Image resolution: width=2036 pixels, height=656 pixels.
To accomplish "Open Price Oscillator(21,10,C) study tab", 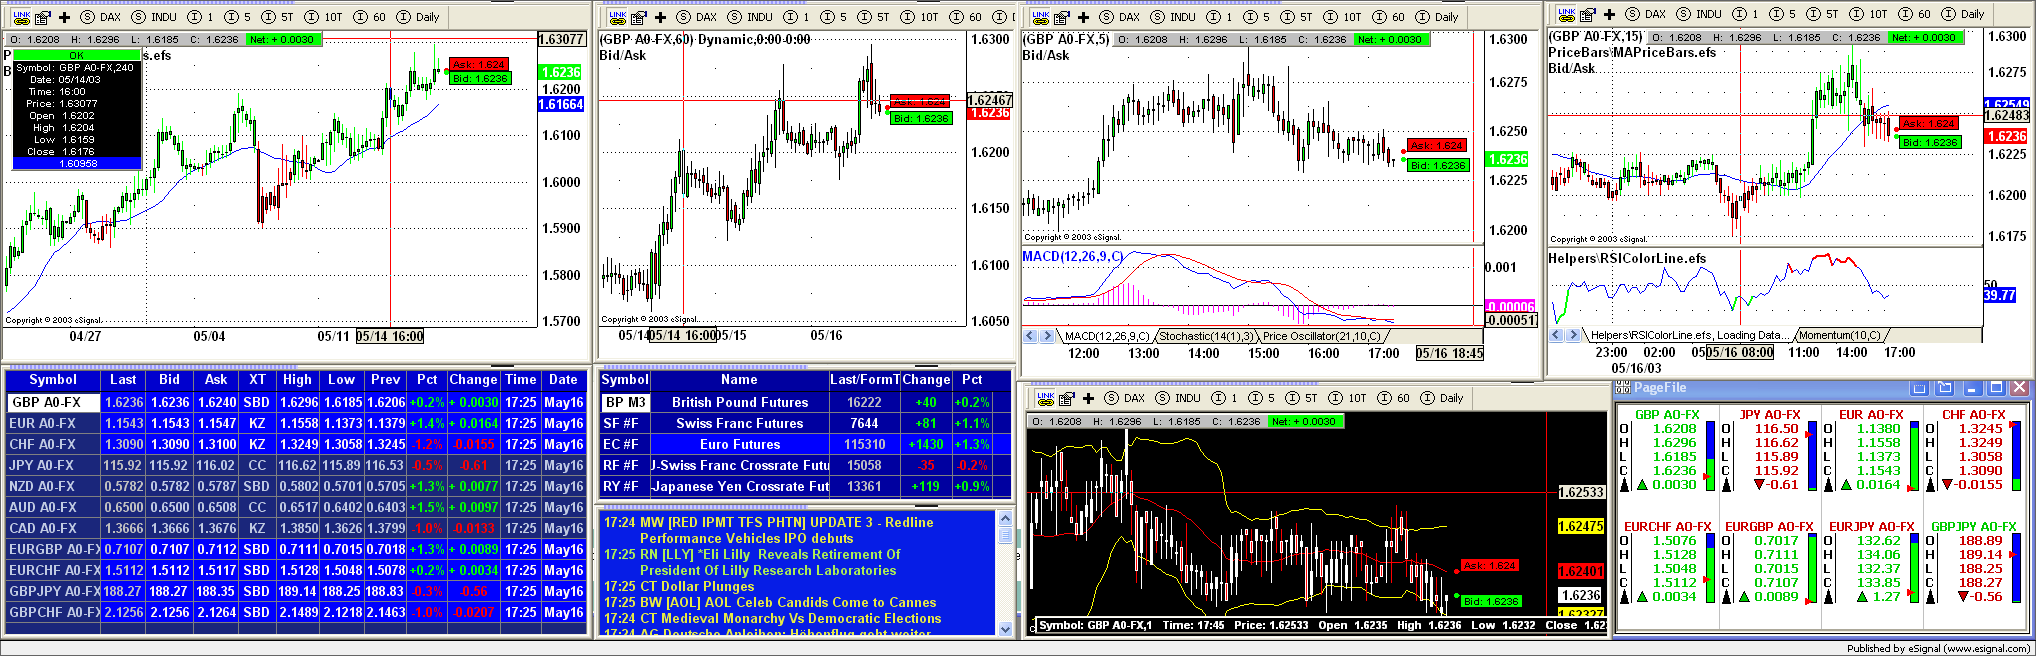I will tap(1321, 336).
